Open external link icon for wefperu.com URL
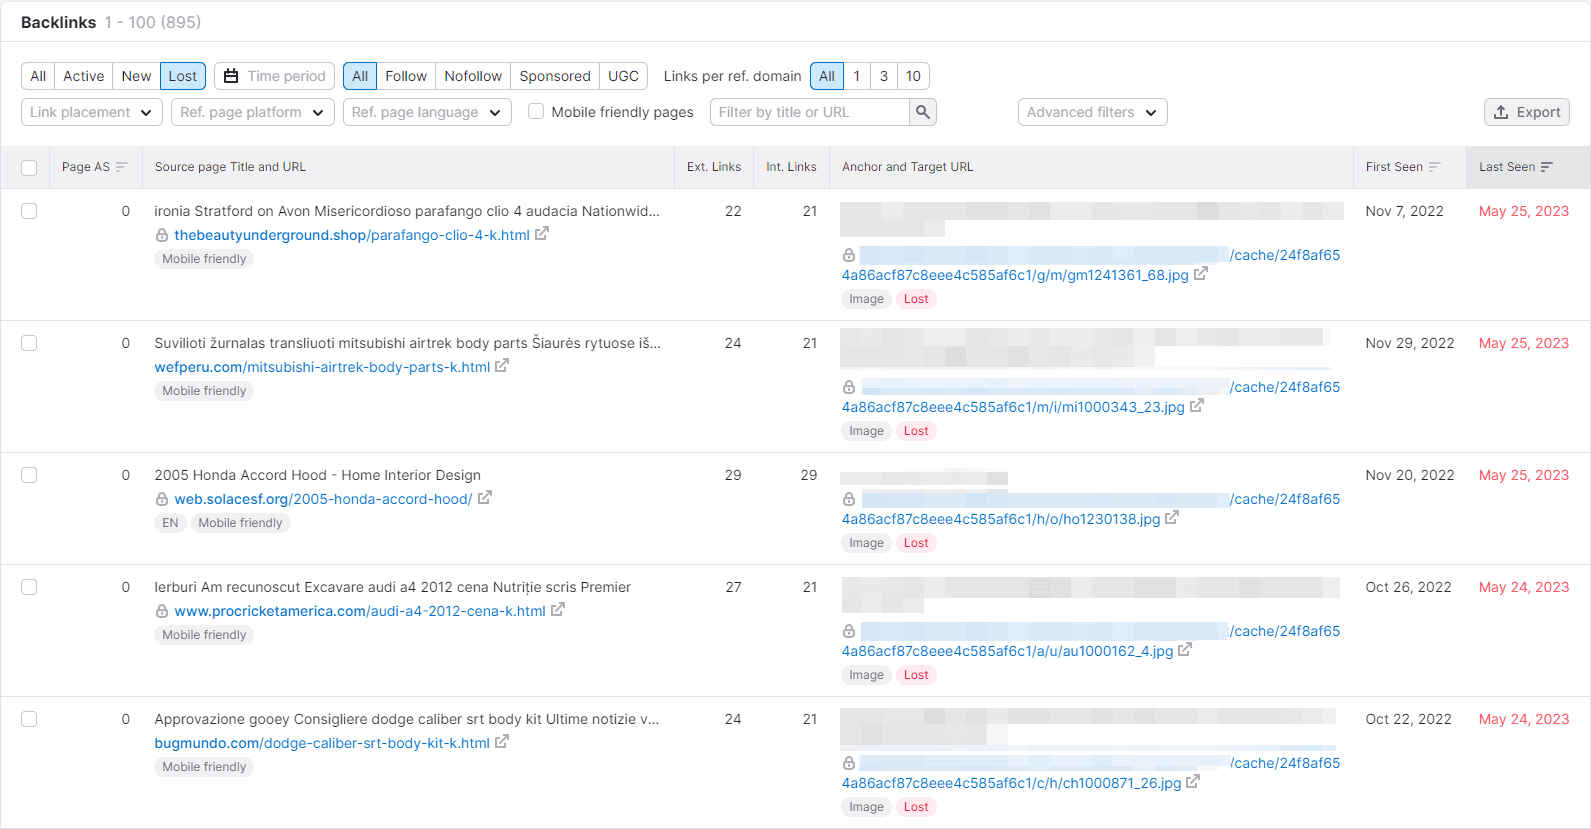Viewport: 1591px width, 829px height. point(502,366)
